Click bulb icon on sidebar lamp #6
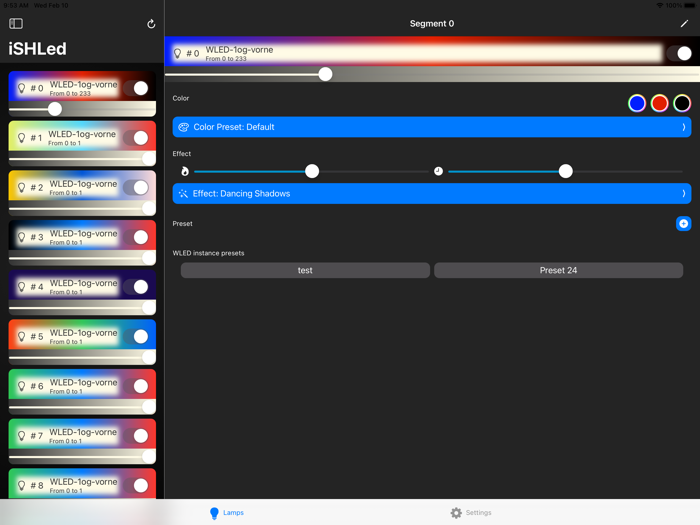This screenshot has height=525, width=700. coord(21,386)
